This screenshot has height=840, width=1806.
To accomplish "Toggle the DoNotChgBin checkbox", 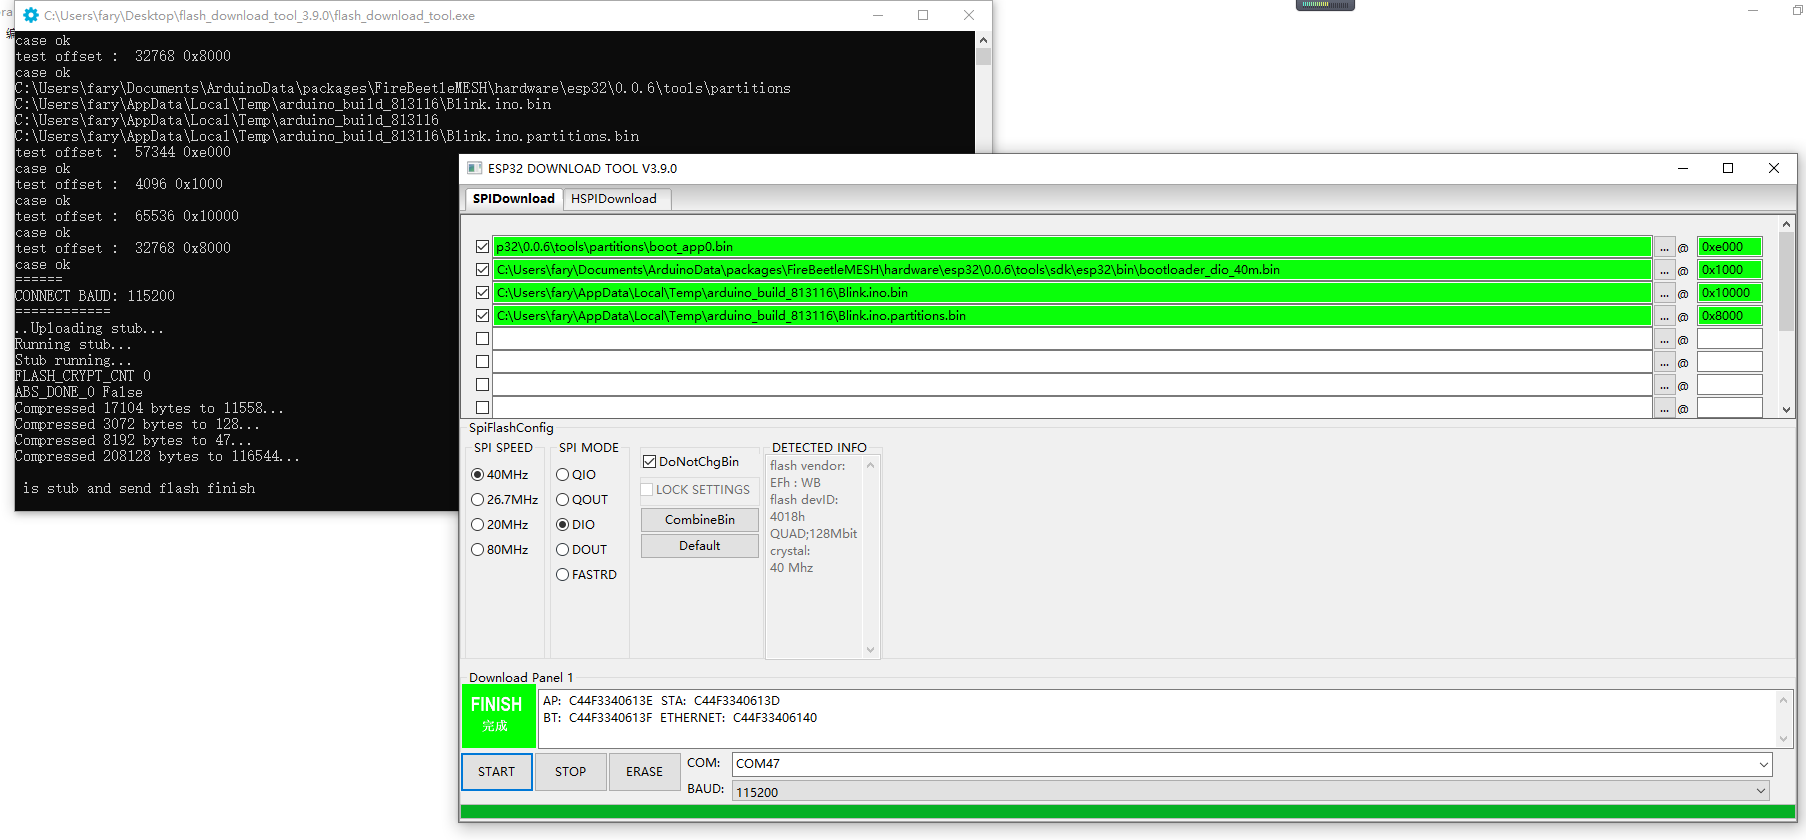I will tap(691, 462).
